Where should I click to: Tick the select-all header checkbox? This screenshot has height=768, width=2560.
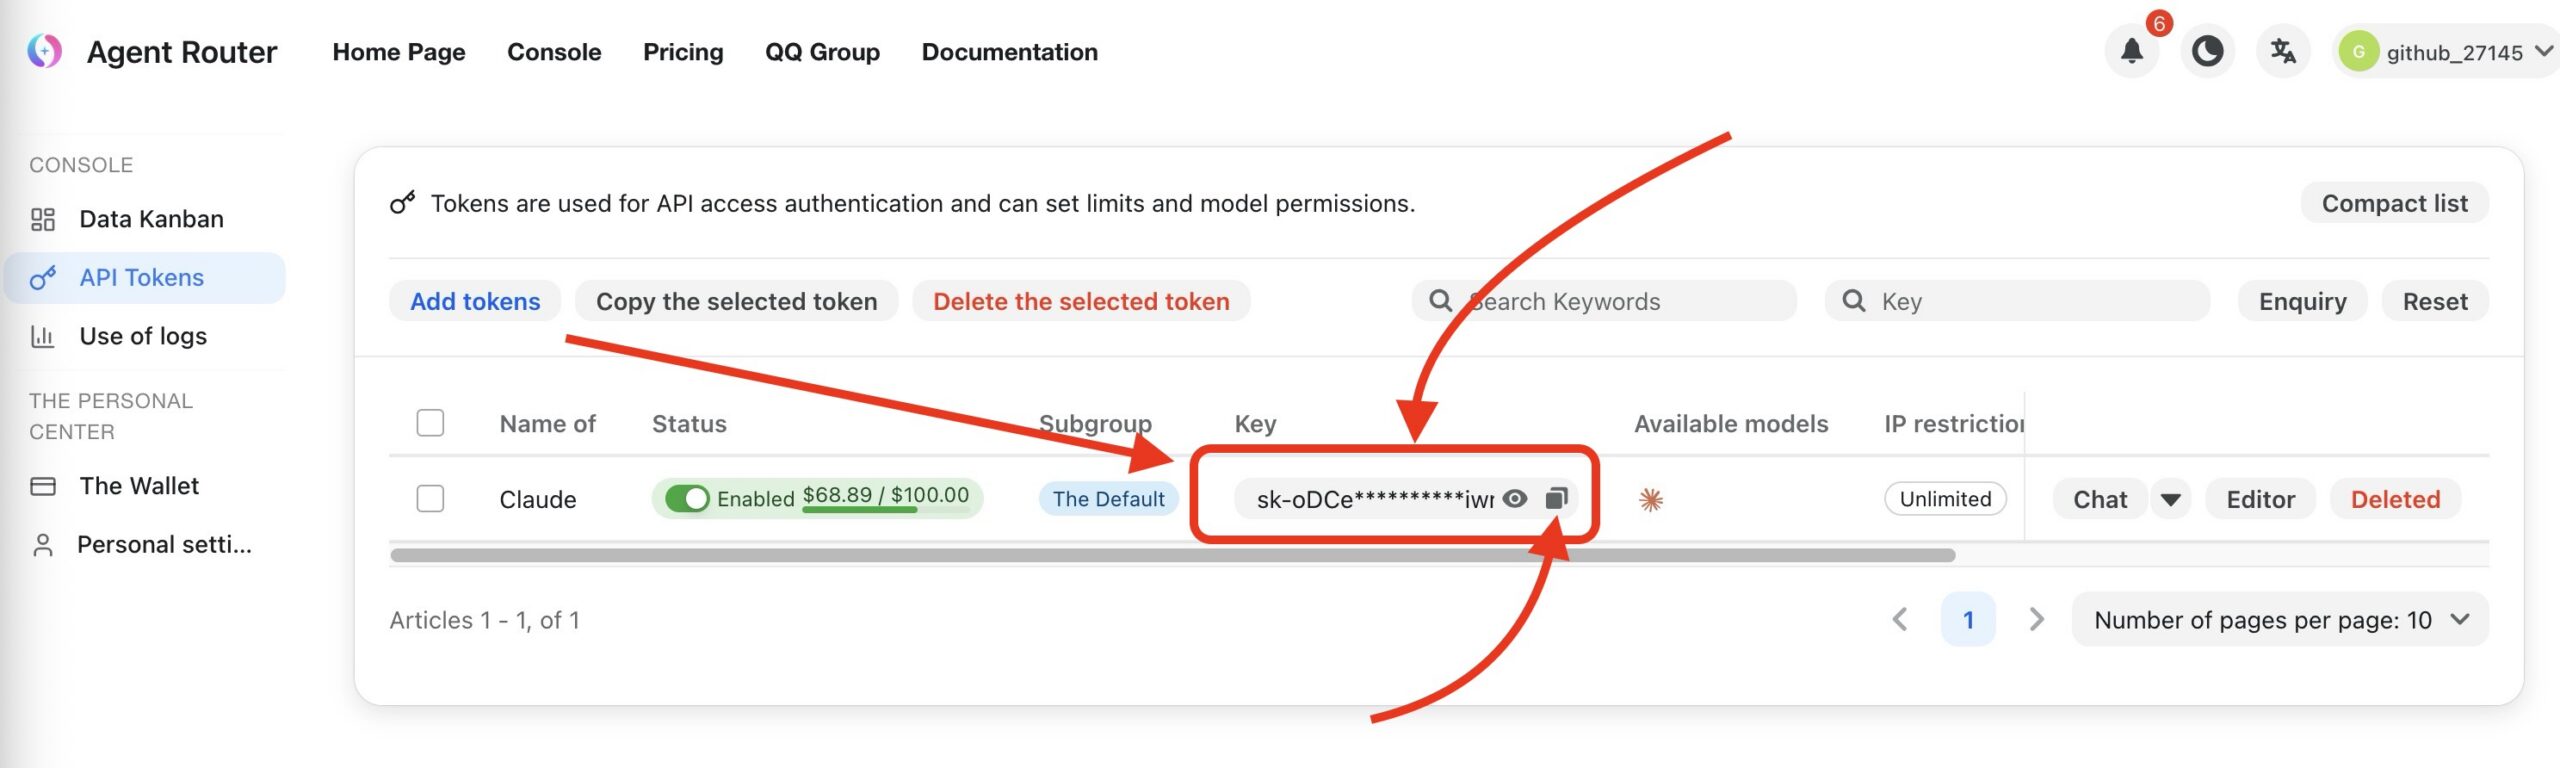click(430, 423)
